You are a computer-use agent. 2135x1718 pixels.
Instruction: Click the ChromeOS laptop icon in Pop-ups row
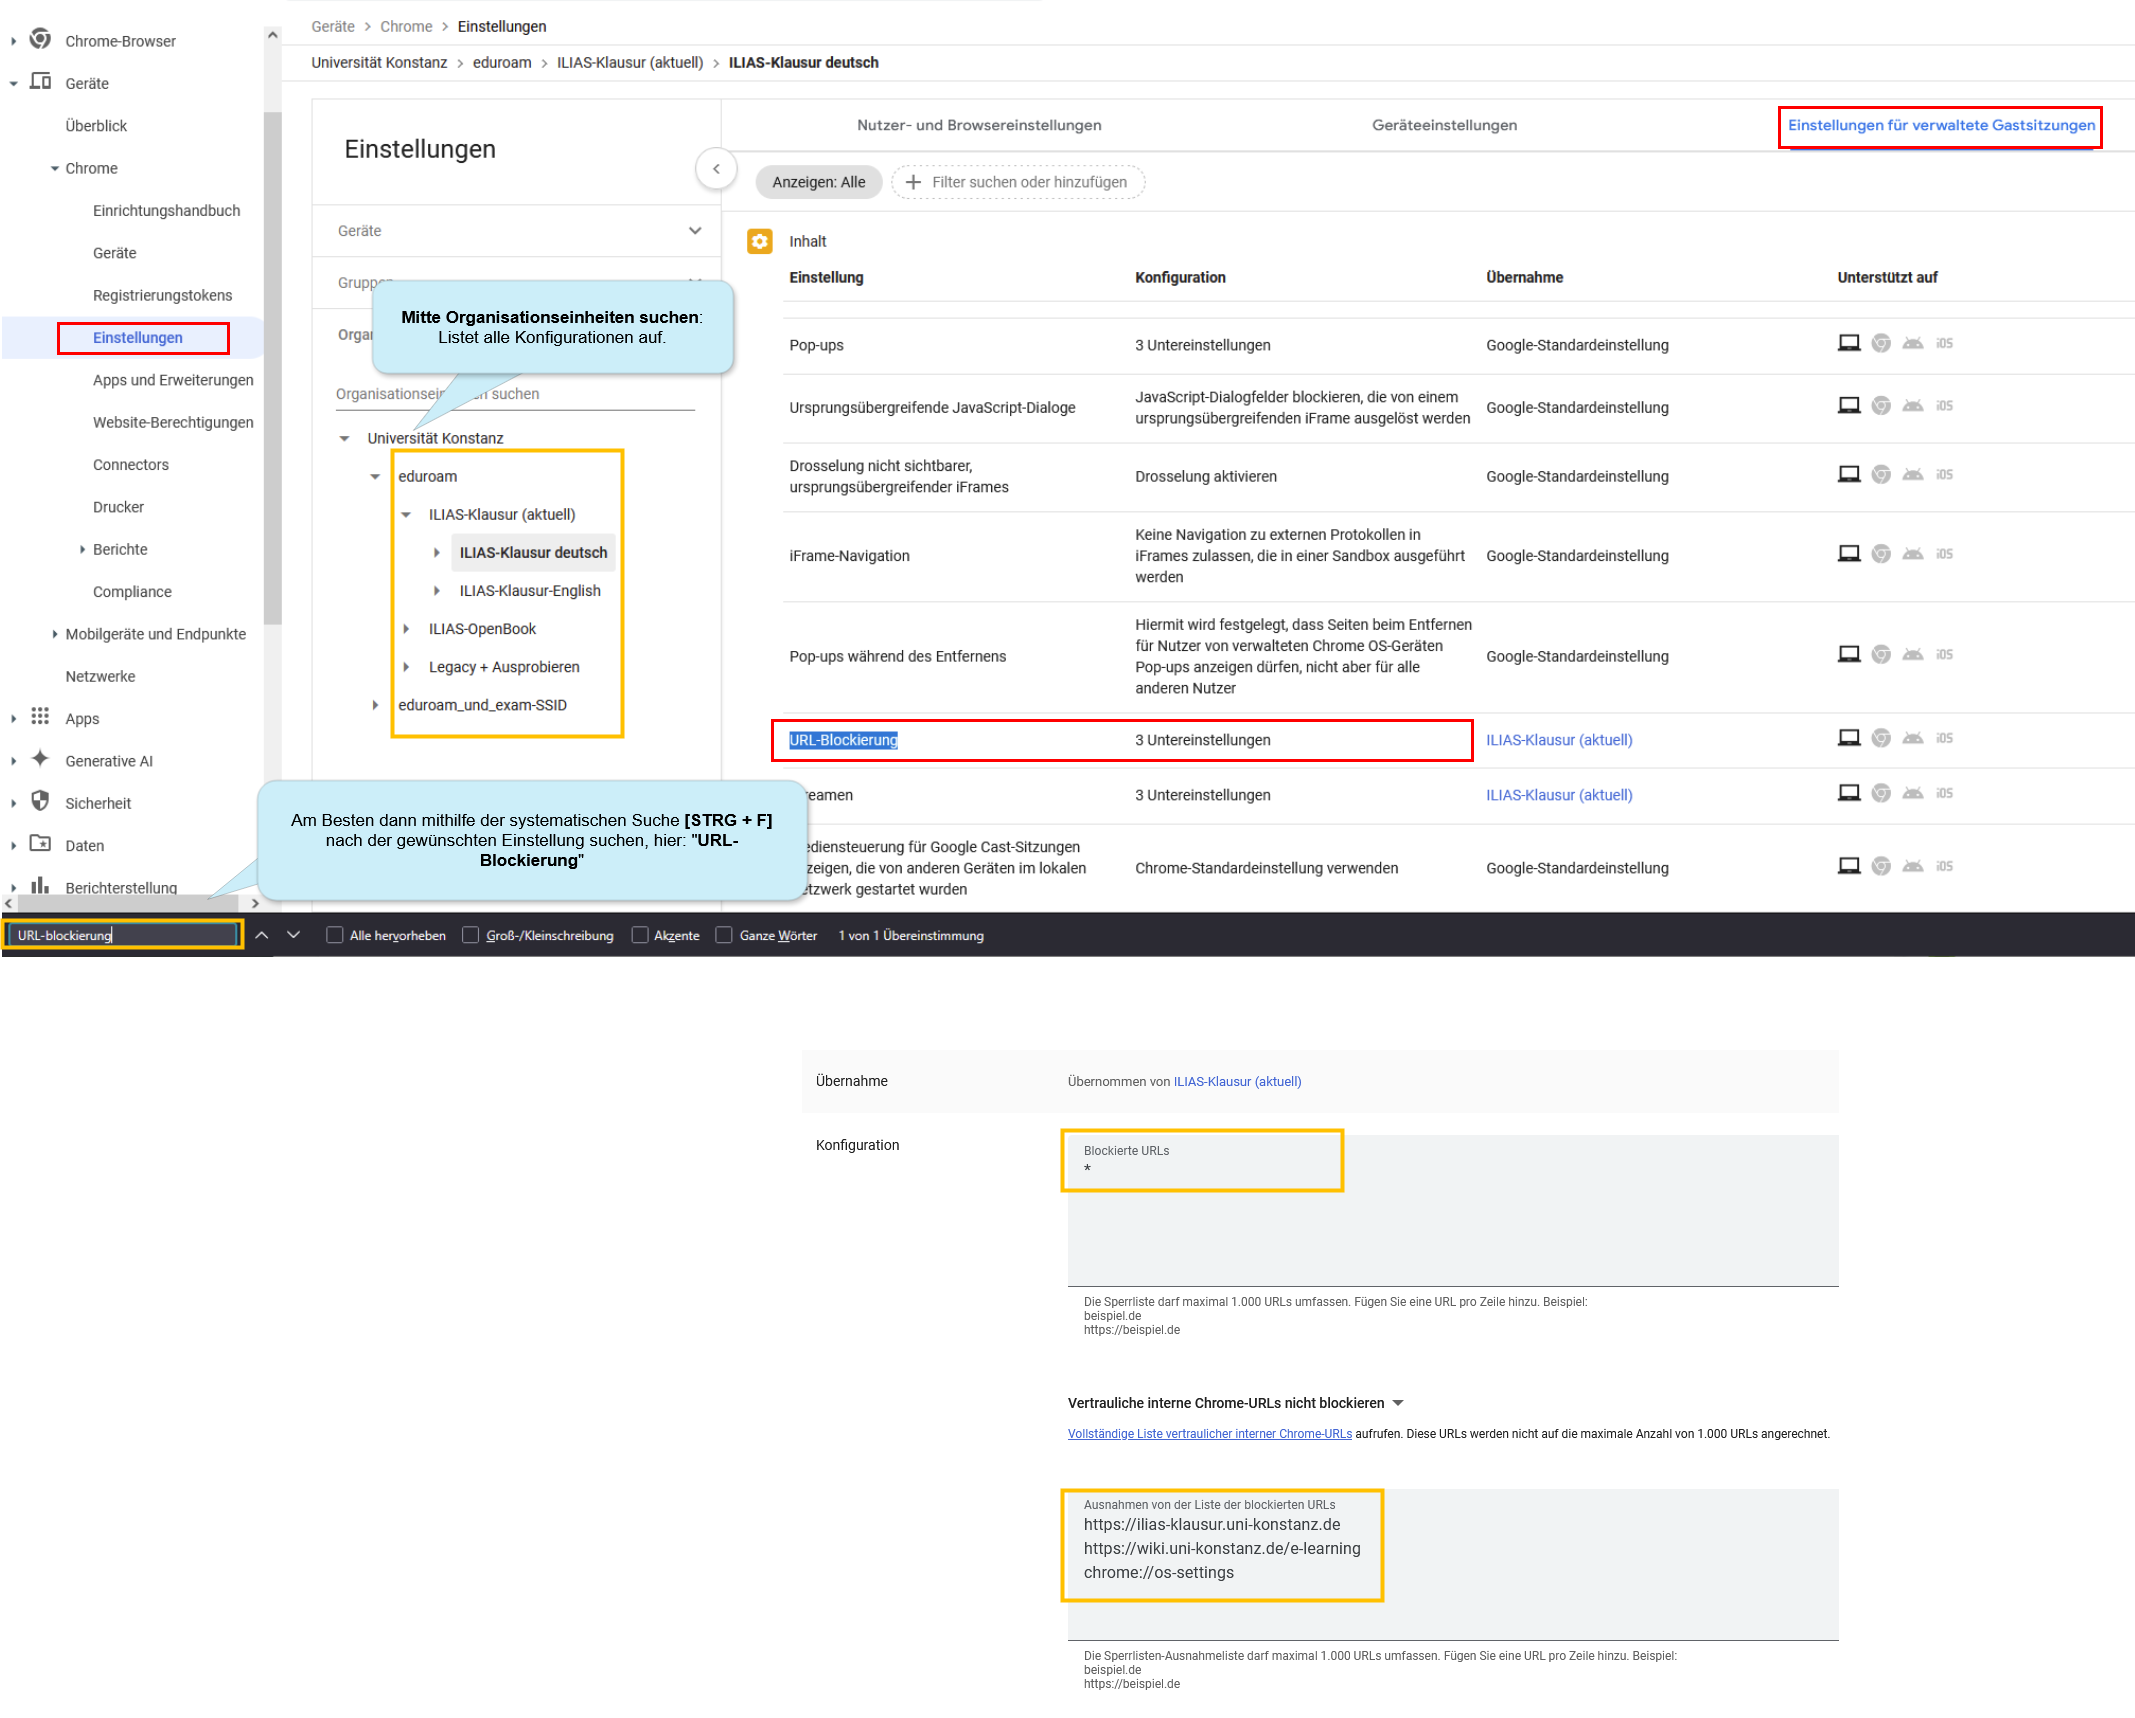coord(1849,343)
